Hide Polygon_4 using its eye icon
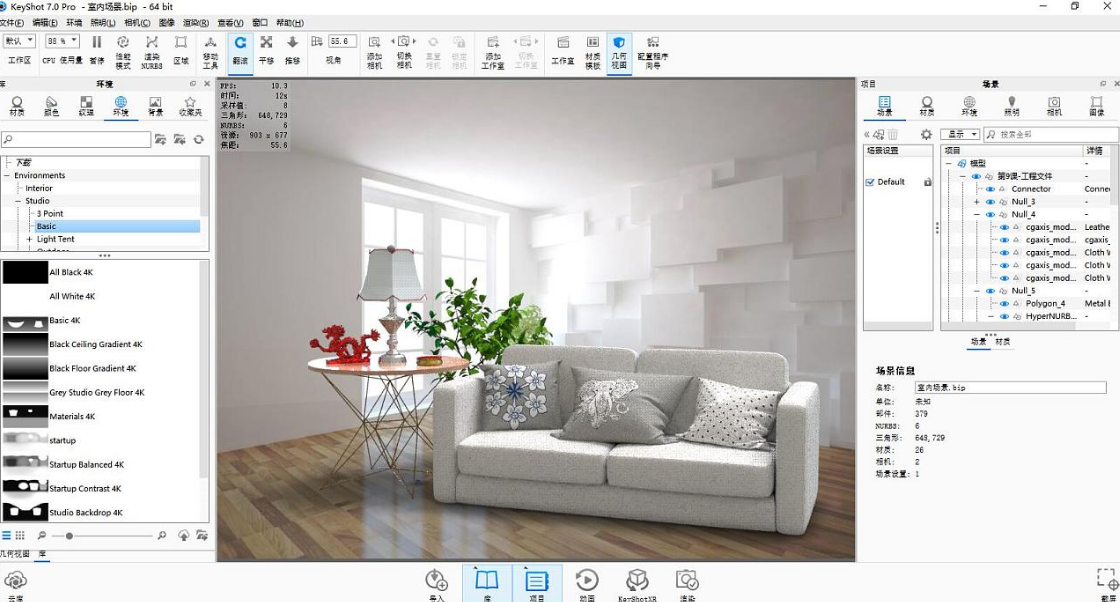This screenshot has width=1120, height=602. coord(1004,304)
